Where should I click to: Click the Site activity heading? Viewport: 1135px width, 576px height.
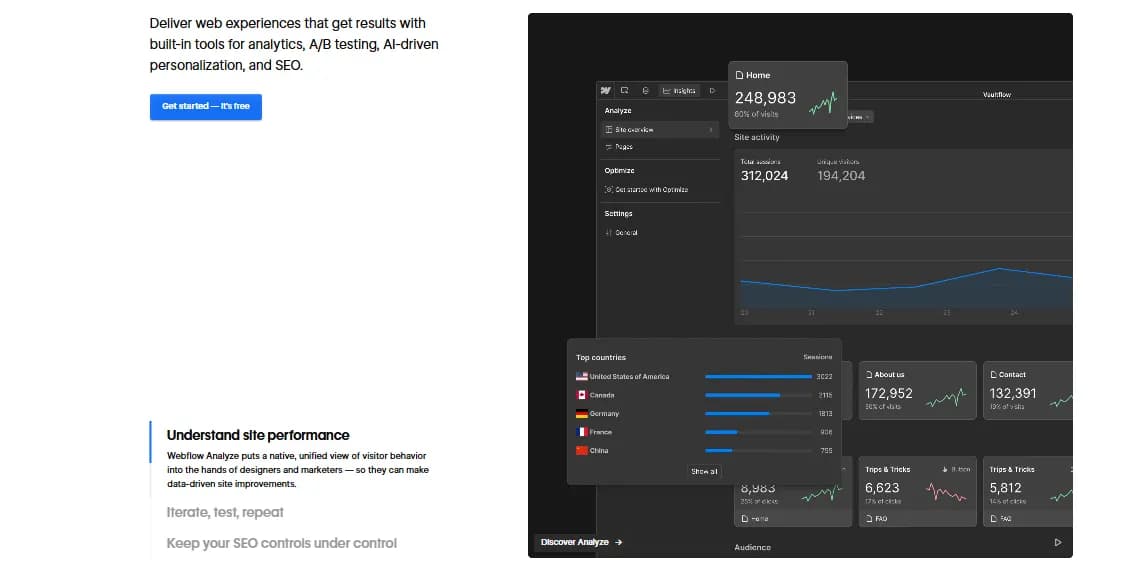756,137
